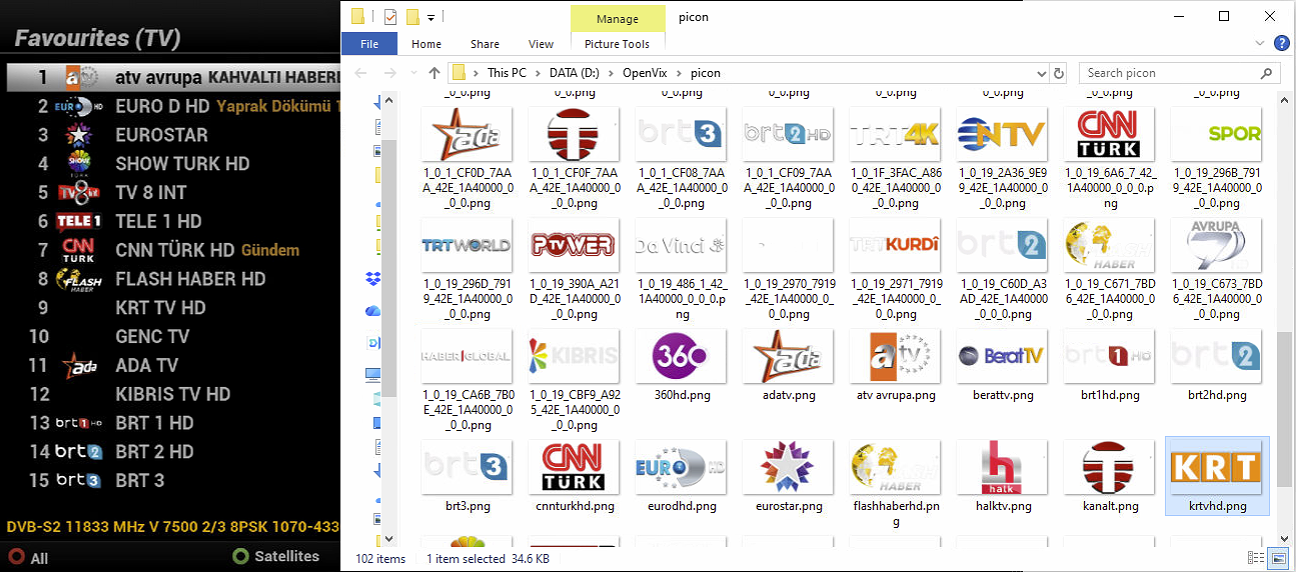Select channel 9 KRT TV HD
This screenshot has height=572, width=1296.
(173, 308)
